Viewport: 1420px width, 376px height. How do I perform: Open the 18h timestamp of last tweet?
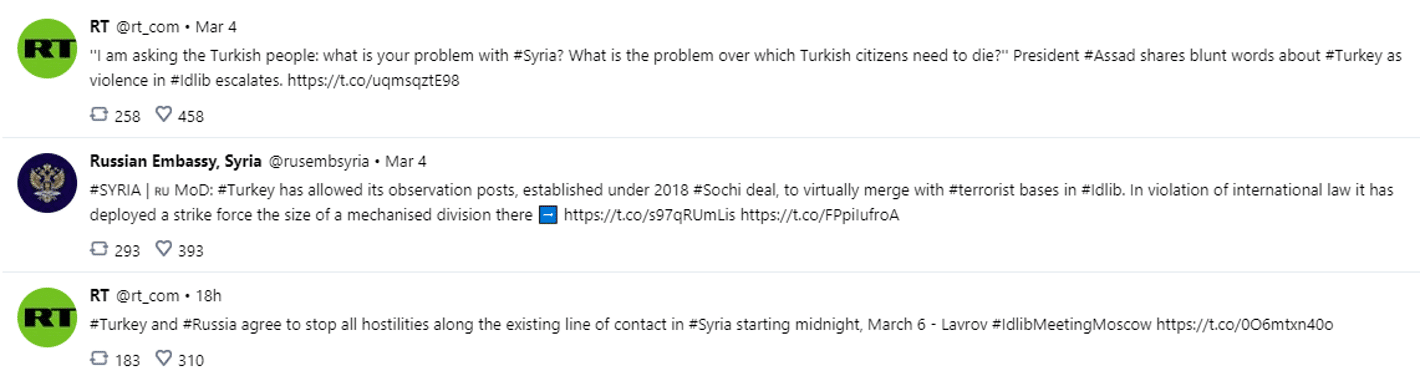tap(208, 296)
